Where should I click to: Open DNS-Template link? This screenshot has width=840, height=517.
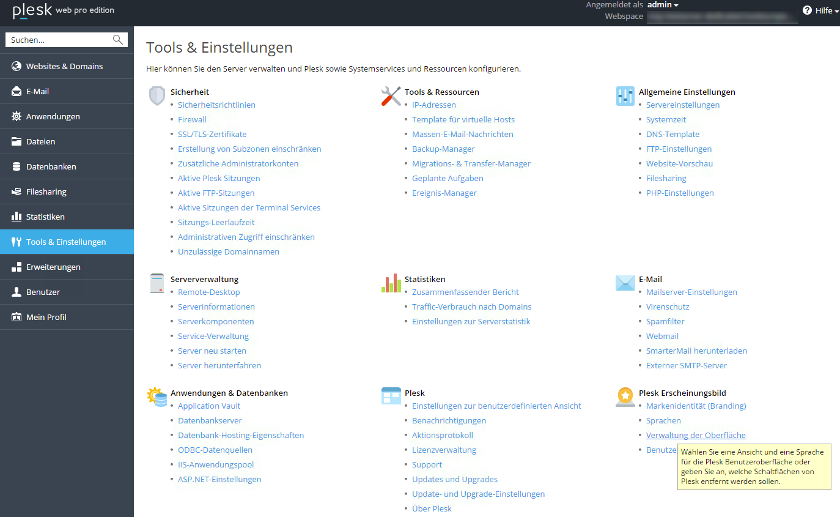click(672, 134)
